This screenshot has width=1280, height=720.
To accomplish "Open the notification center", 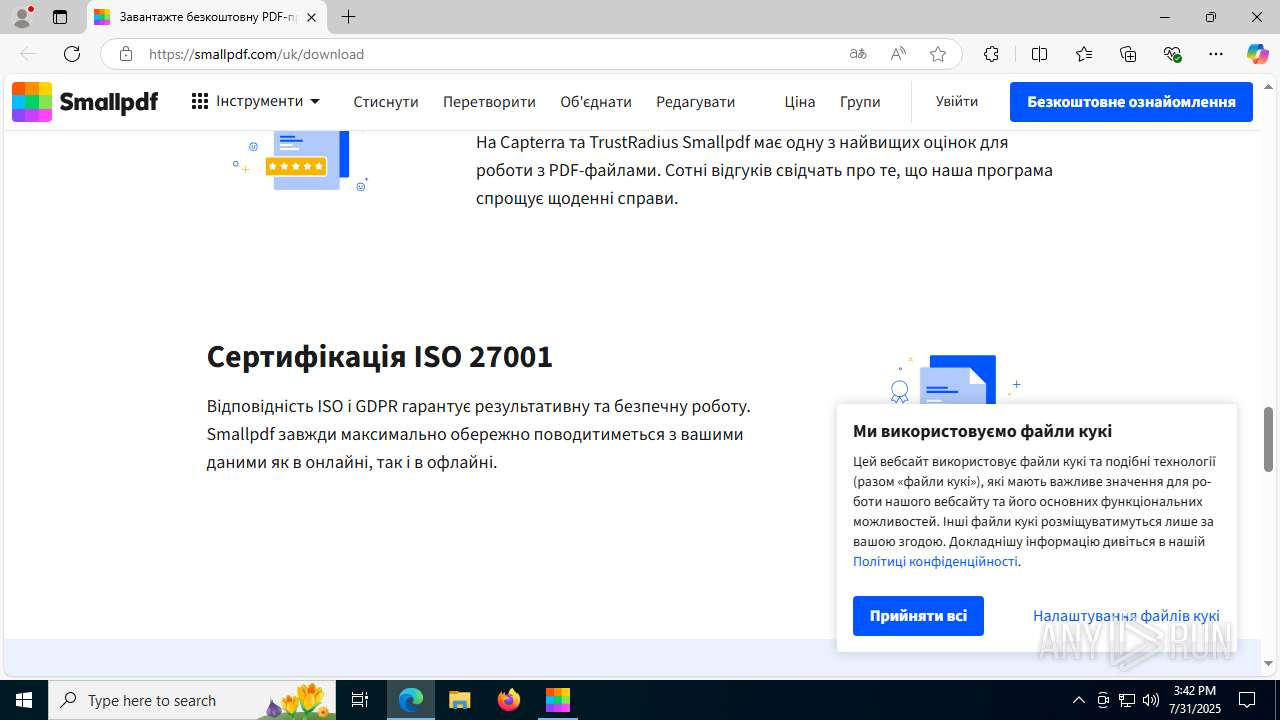I will pyautogui.click(x=1247, y=700).
